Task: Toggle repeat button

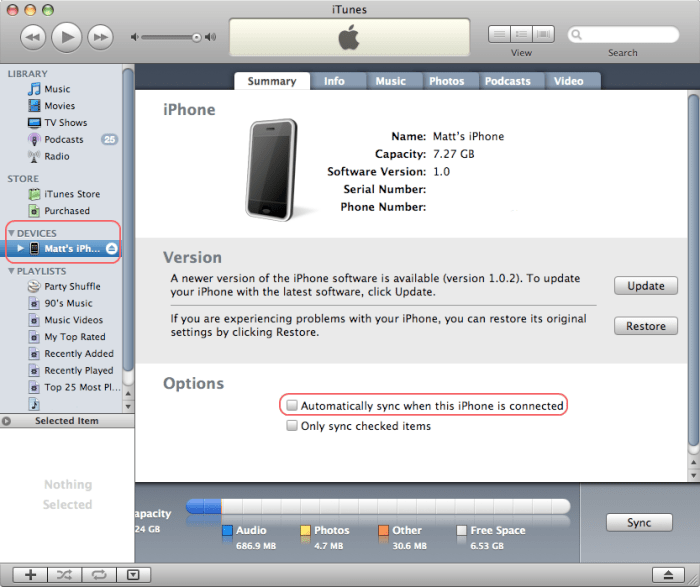Action: (99, 575)
